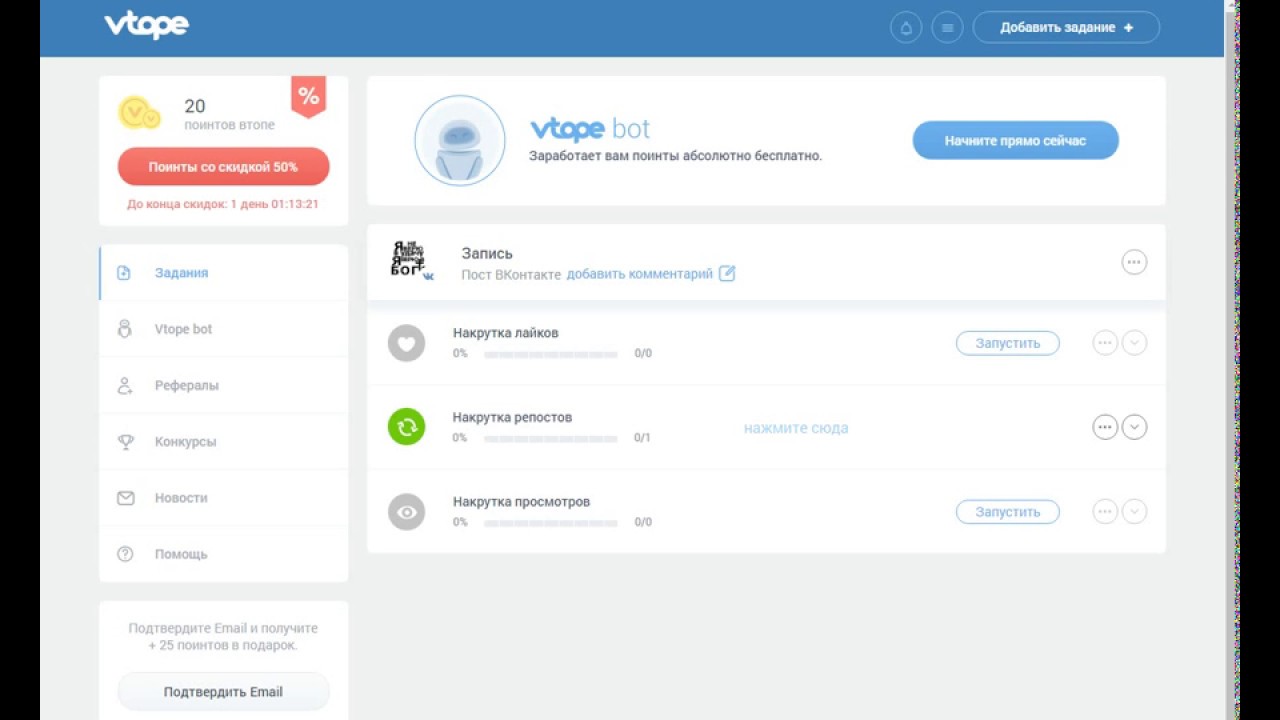Image resolution: width=1280 pixels, height=720 pixels.
Task: Click the heart icon for Накрутка лайков
Action: pyautogui.click(x=406, y=343)
